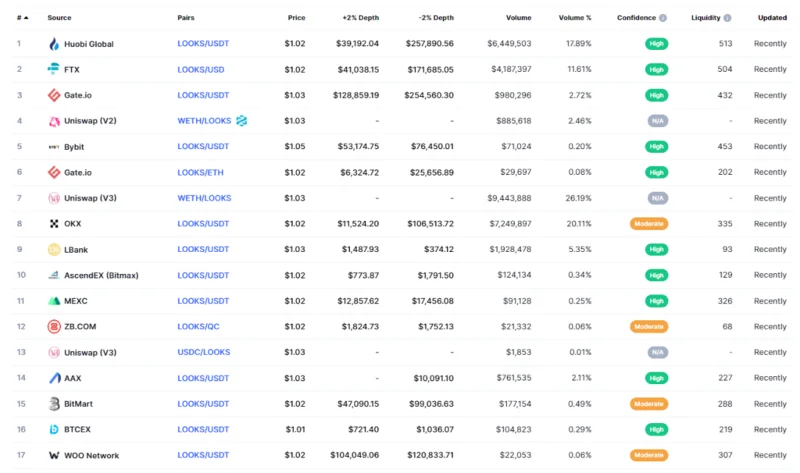Sort table by Updated column header
The height and width of the screenshot is (473, 800).
pos(772,18)
